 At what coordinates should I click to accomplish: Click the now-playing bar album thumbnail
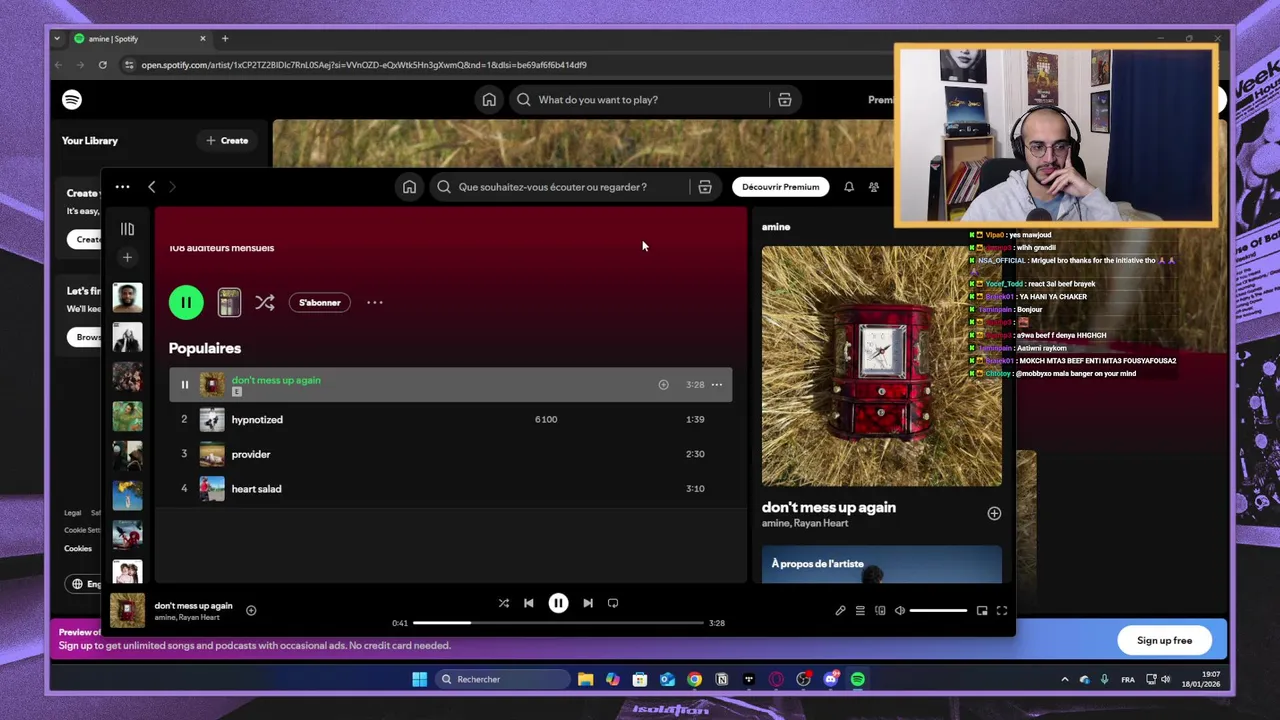(x=127, y=611)
